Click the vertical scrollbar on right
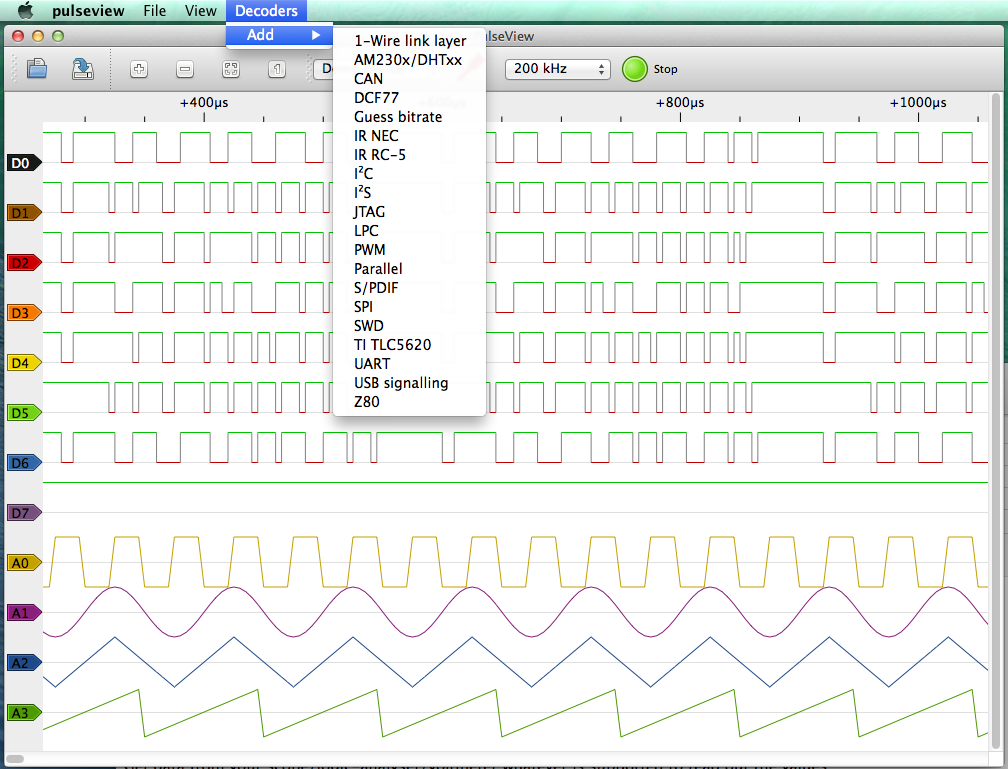This screenshot has height=769, width=1008. [x=994, y=420]
